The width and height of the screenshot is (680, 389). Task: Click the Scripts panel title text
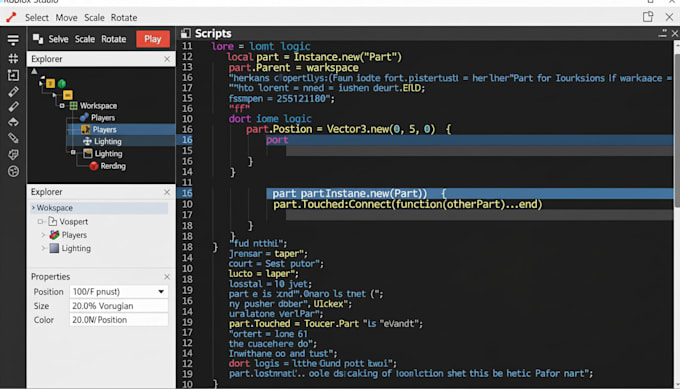[213, 33]
